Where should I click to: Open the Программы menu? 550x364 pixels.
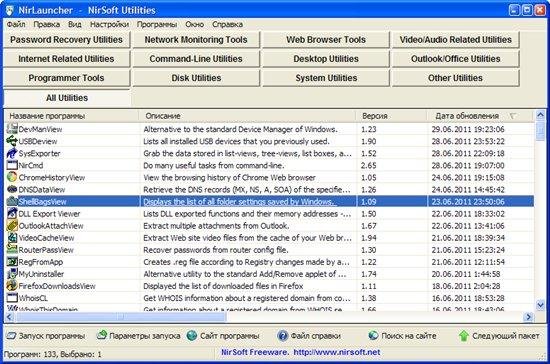pos(157,25)
